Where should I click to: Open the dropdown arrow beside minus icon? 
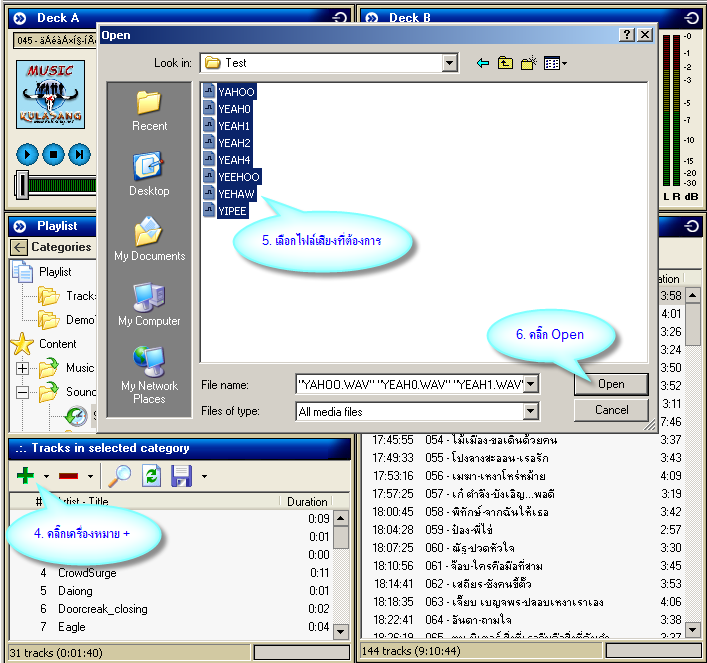coord(90,476)
